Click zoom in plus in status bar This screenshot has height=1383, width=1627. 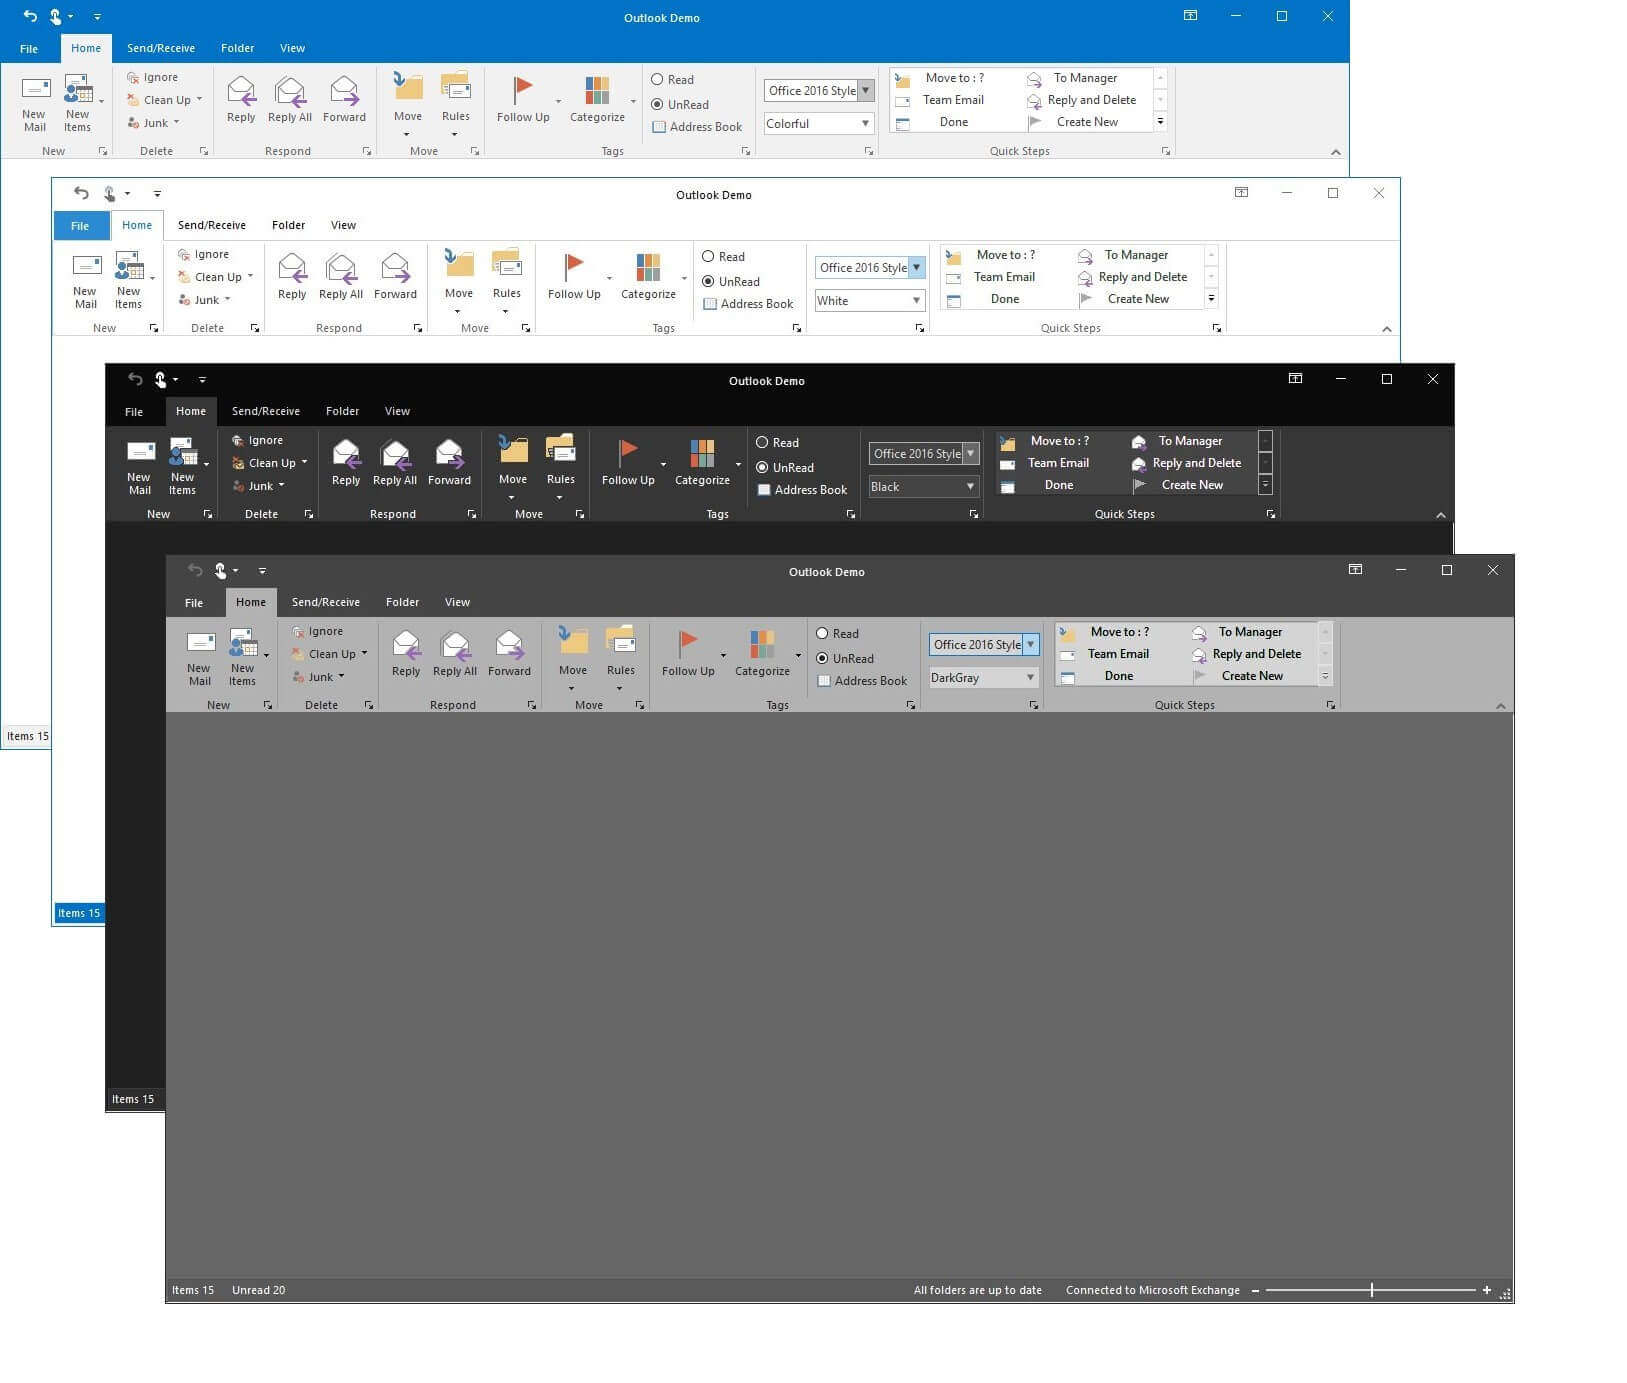tap(1487, 1291)
